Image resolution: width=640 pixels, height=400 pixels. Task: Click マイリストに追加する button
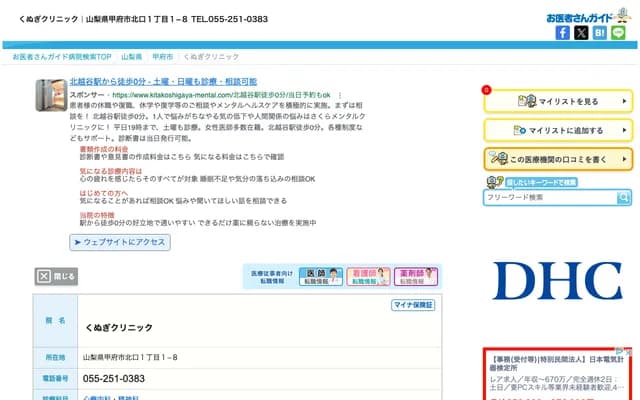click(x=558, y=130)
